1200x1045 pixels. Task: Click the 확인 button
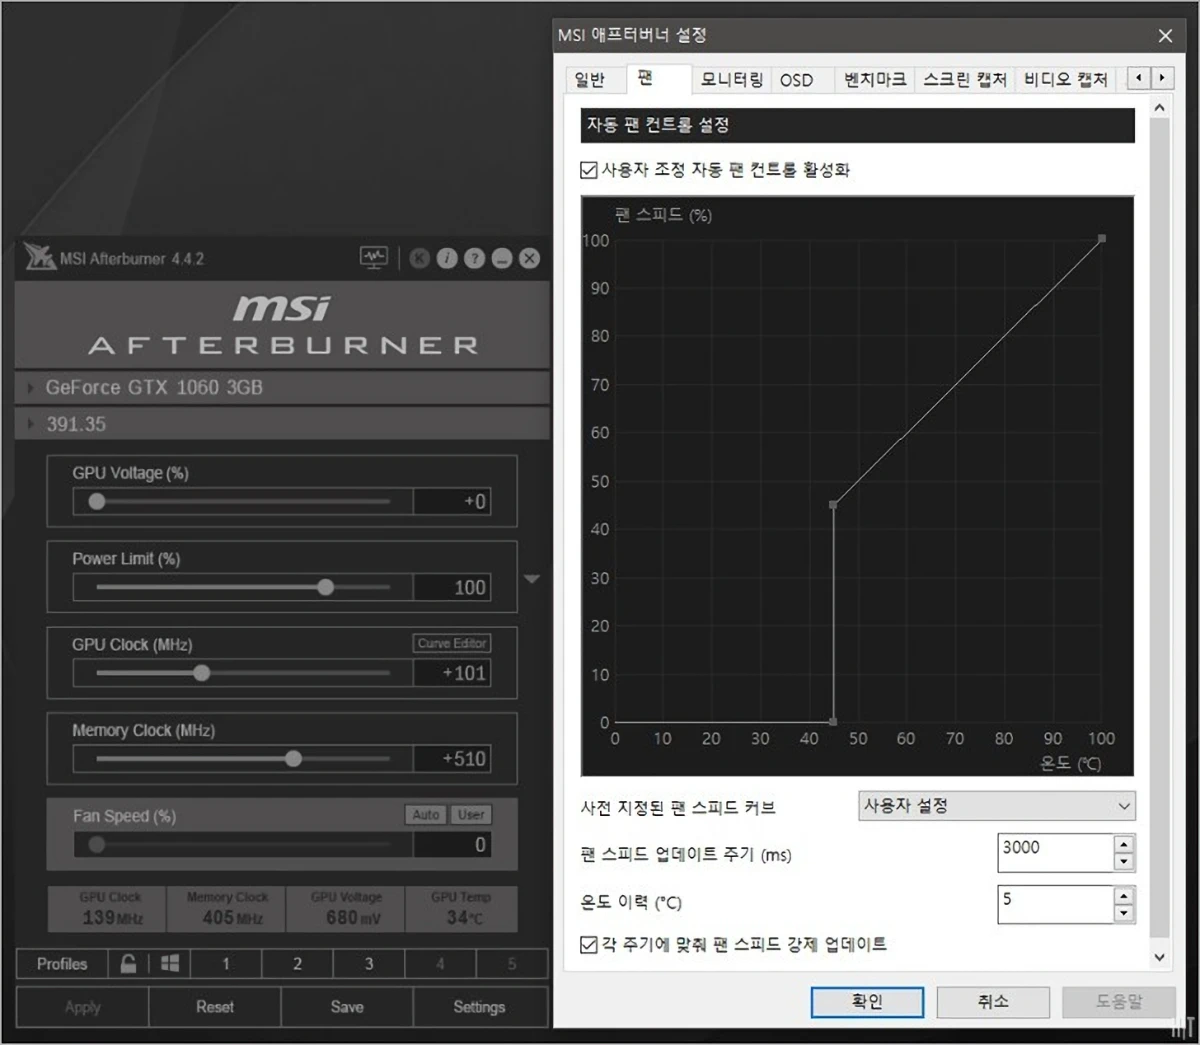tap(867, 1001)
